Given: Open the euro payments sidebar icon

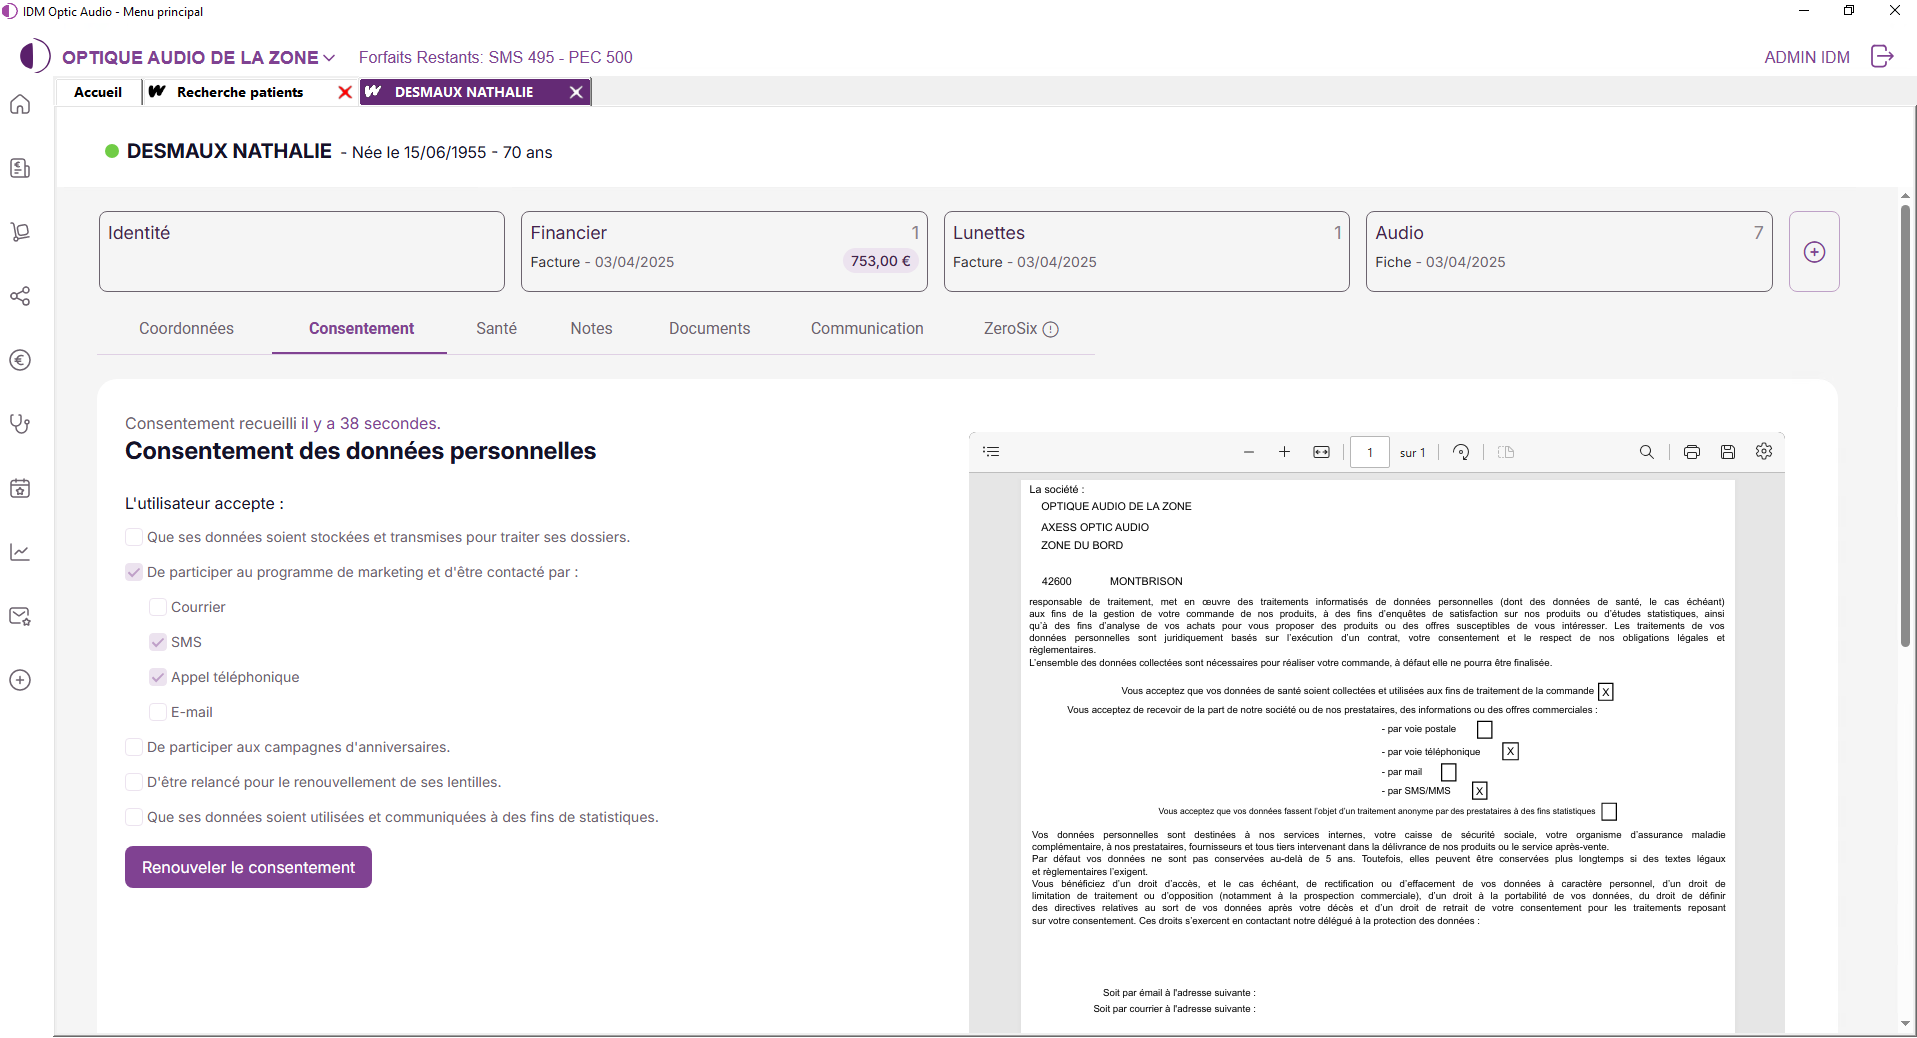Looking at the screenshot, I should tap(20, 361).
